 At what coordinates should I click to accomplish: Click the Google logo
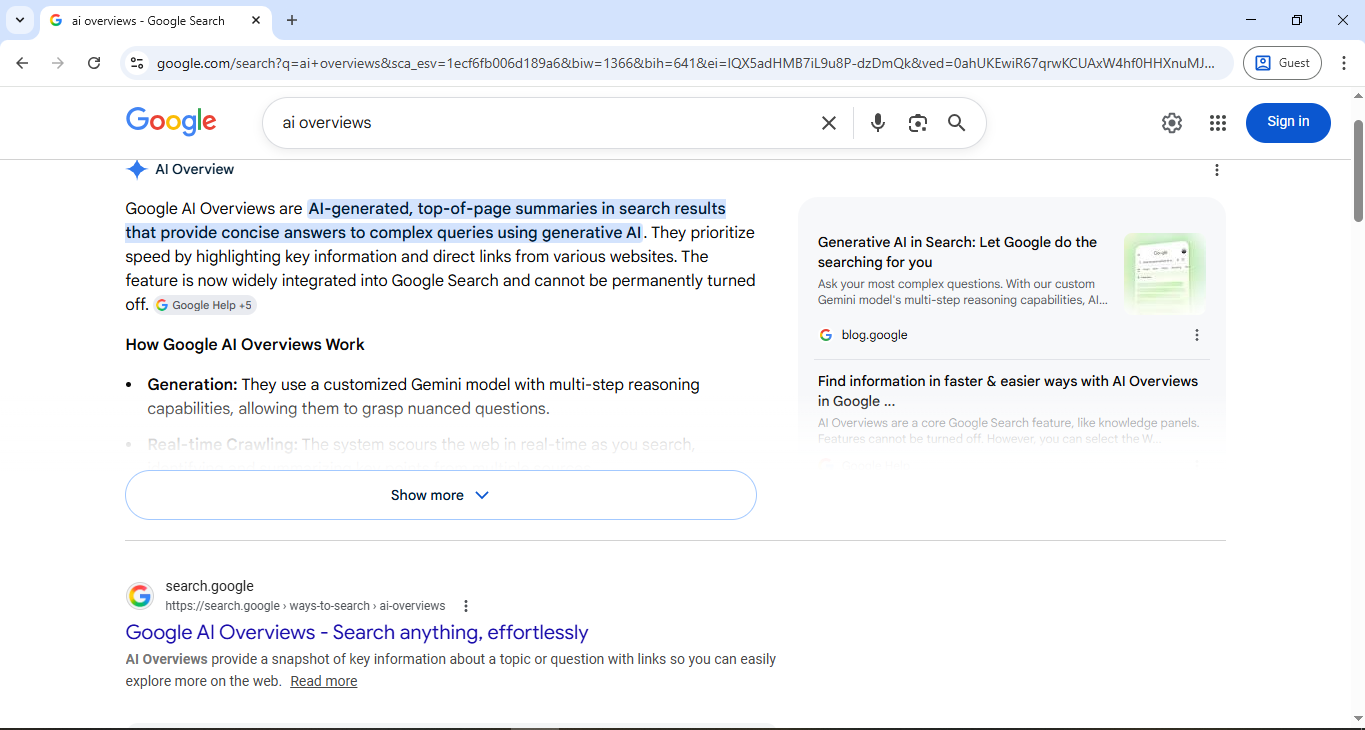171,122
